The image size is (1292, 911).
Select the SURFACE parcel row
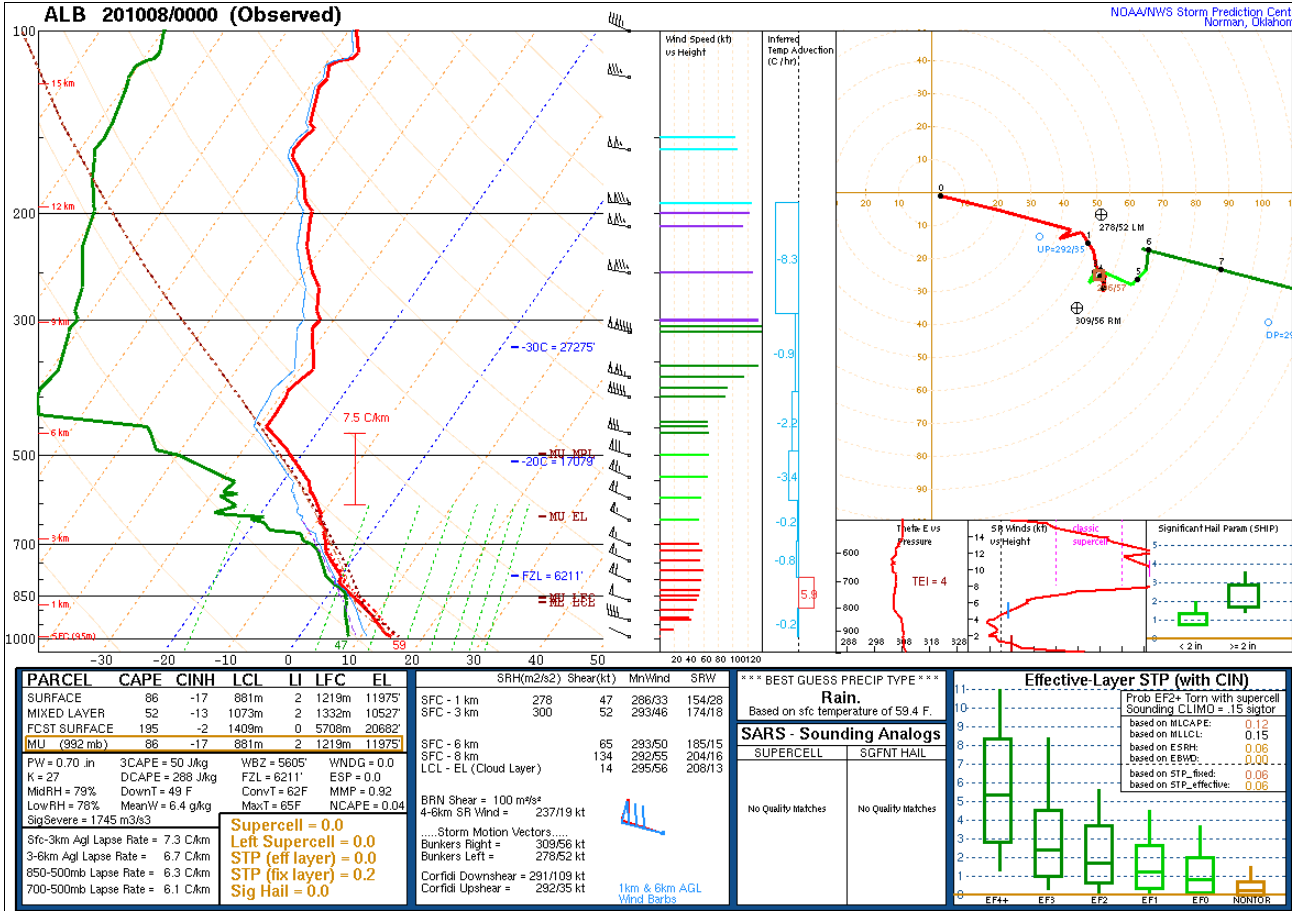(215, 698)
